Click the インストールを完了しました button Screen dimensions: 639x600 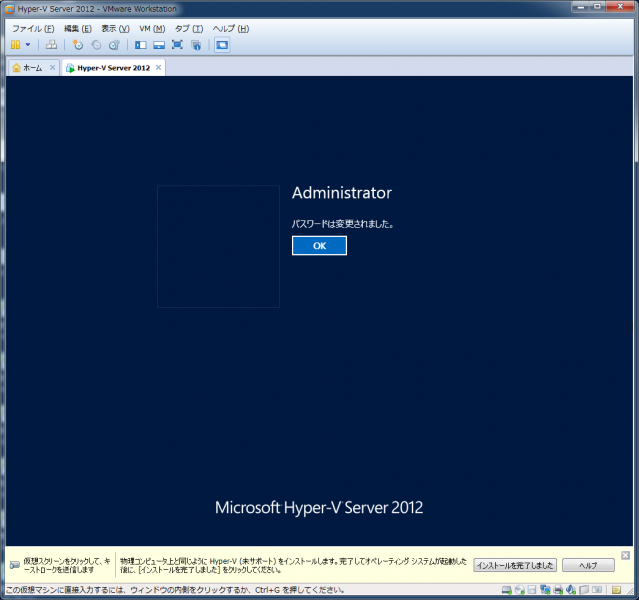515,565
